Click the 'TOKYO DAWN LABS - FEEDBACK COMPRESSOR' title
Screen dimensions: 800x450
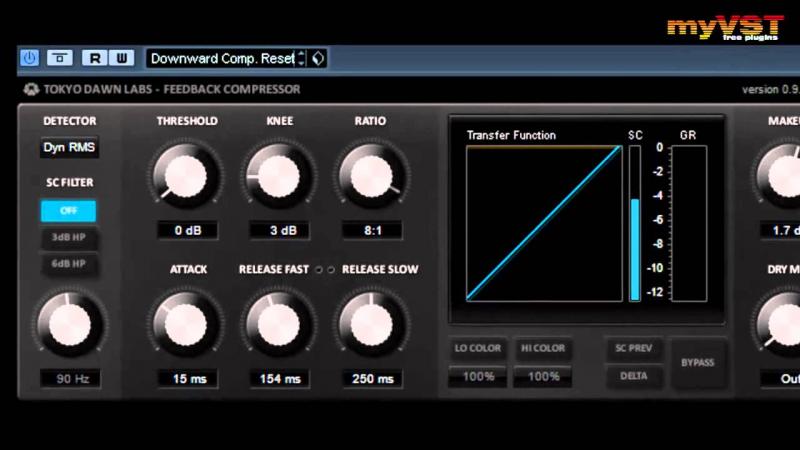coord(172,89)
